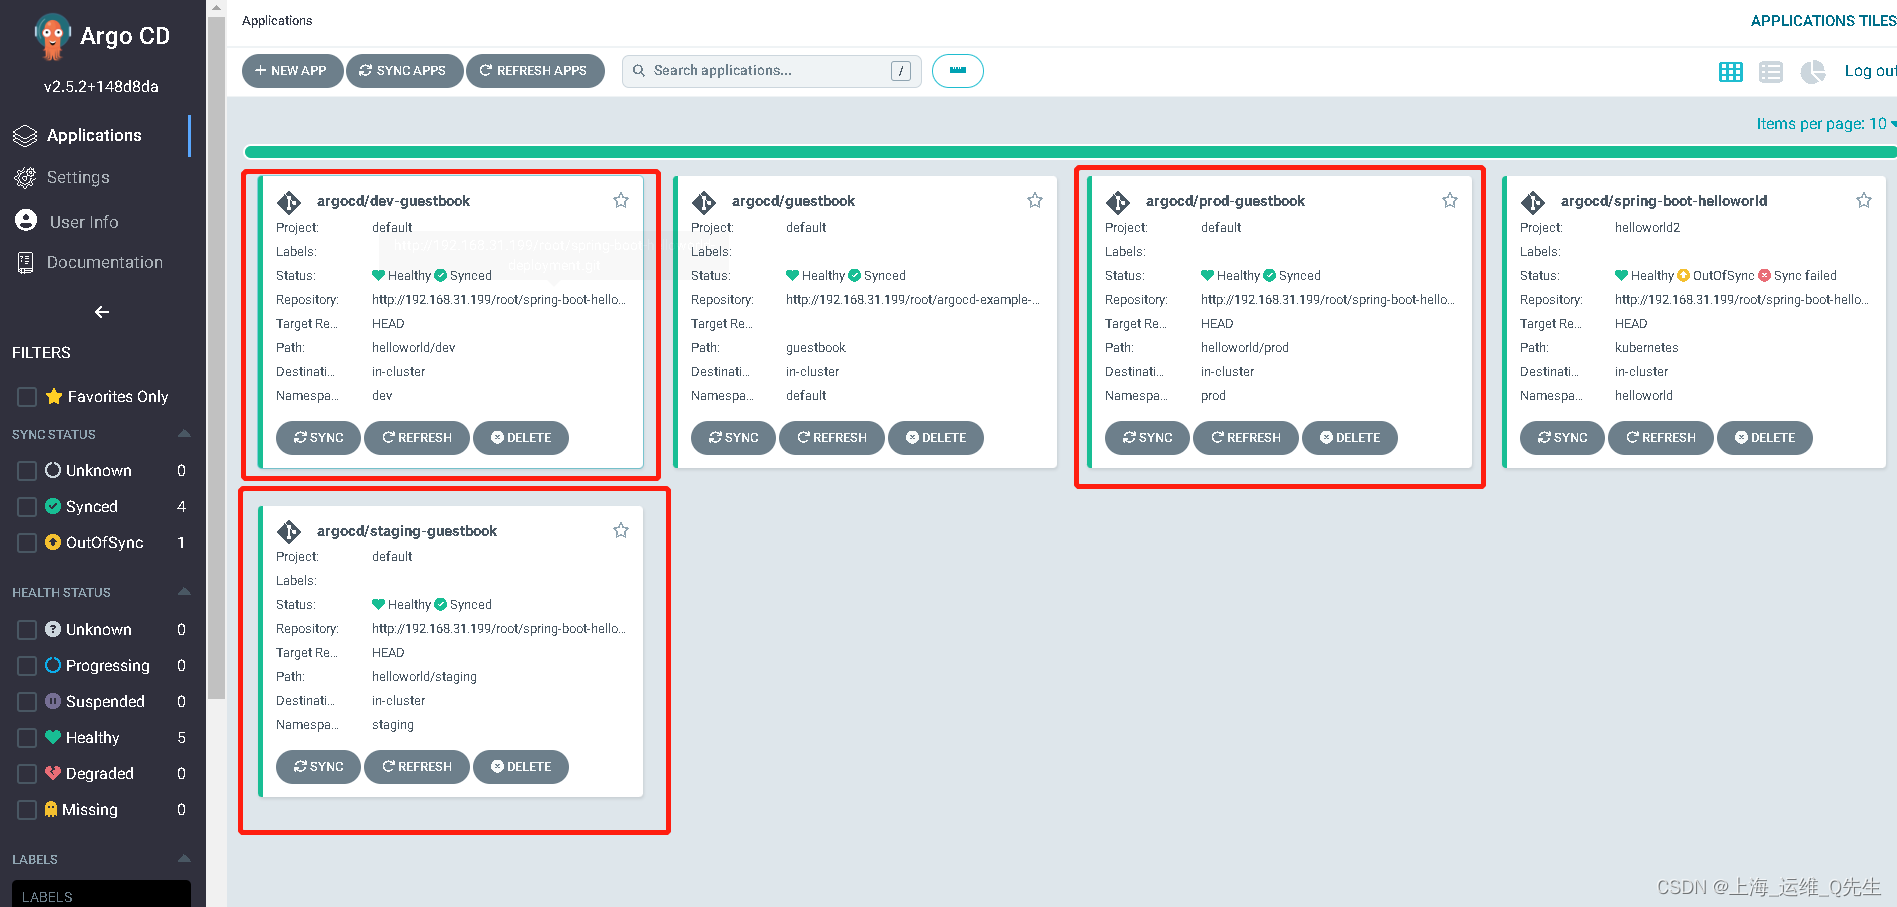Switch to summary pie chart view
This screenshot has width=1897, height=907.
tap(1813, 71)
